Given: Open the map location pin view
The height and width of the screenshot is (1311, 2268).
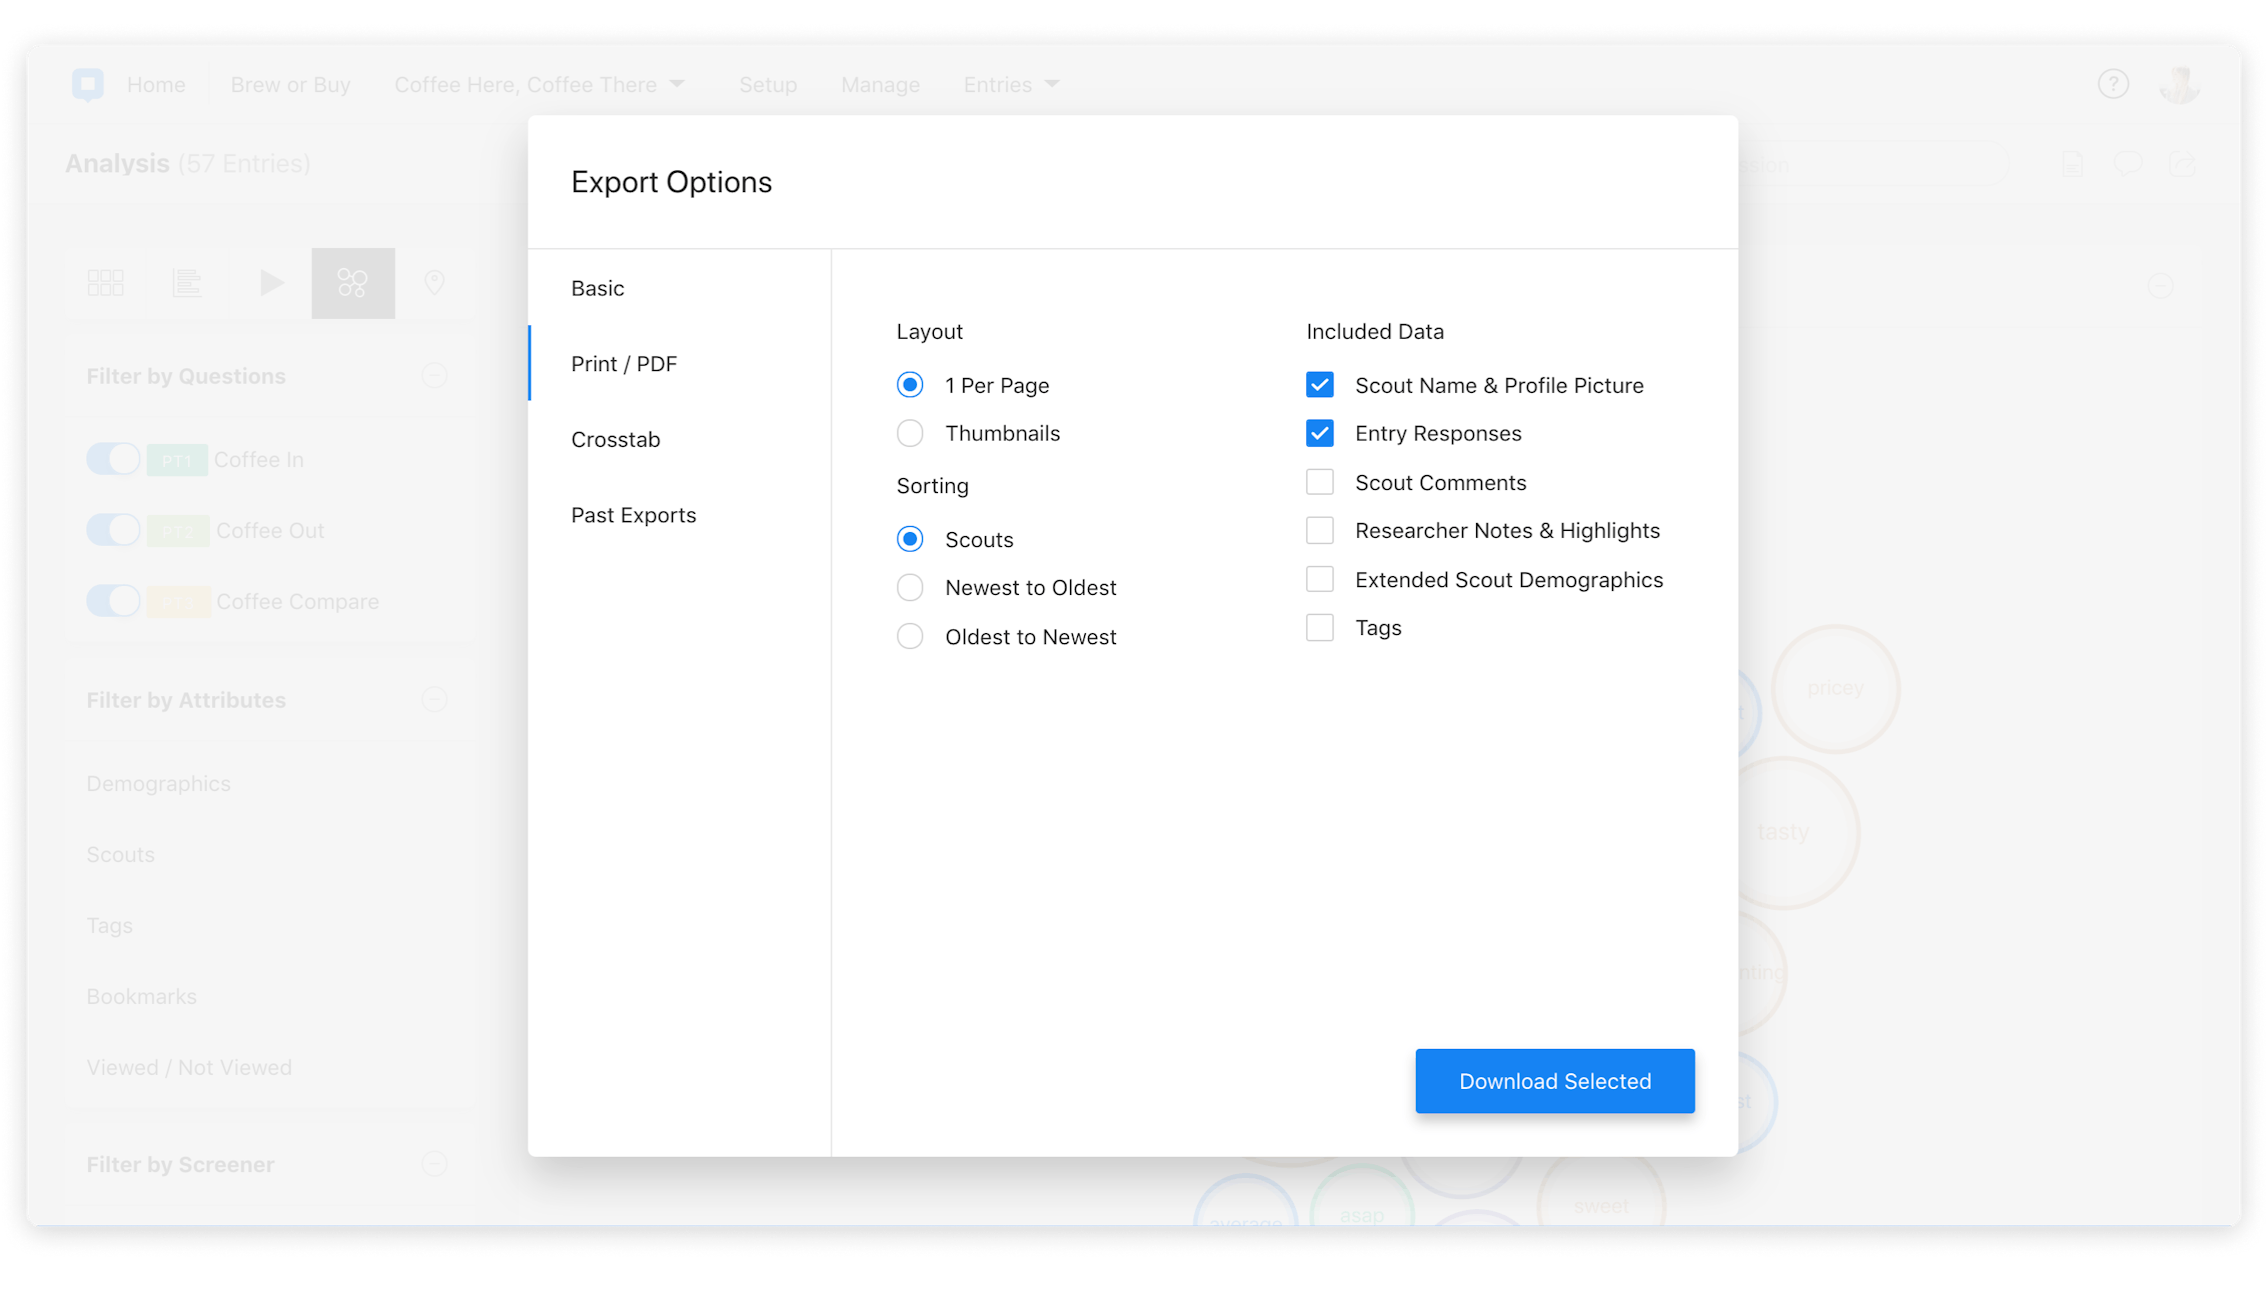Looking at the screenshot, I should pyautogui.click(x=434, y=283).
